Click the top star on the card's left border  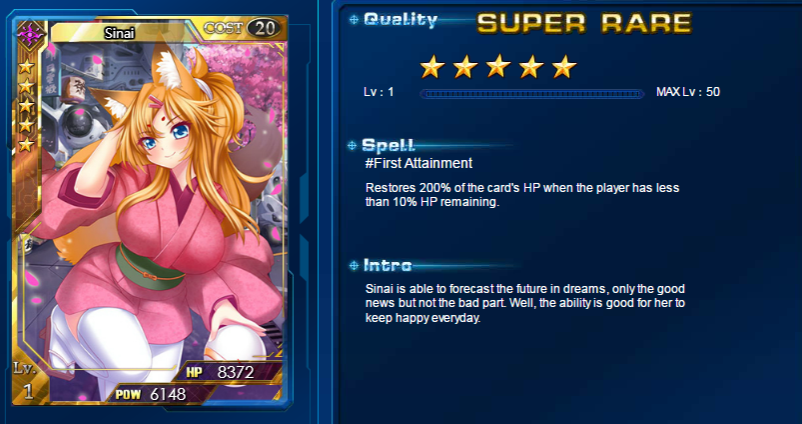click(x=26, y=66)
